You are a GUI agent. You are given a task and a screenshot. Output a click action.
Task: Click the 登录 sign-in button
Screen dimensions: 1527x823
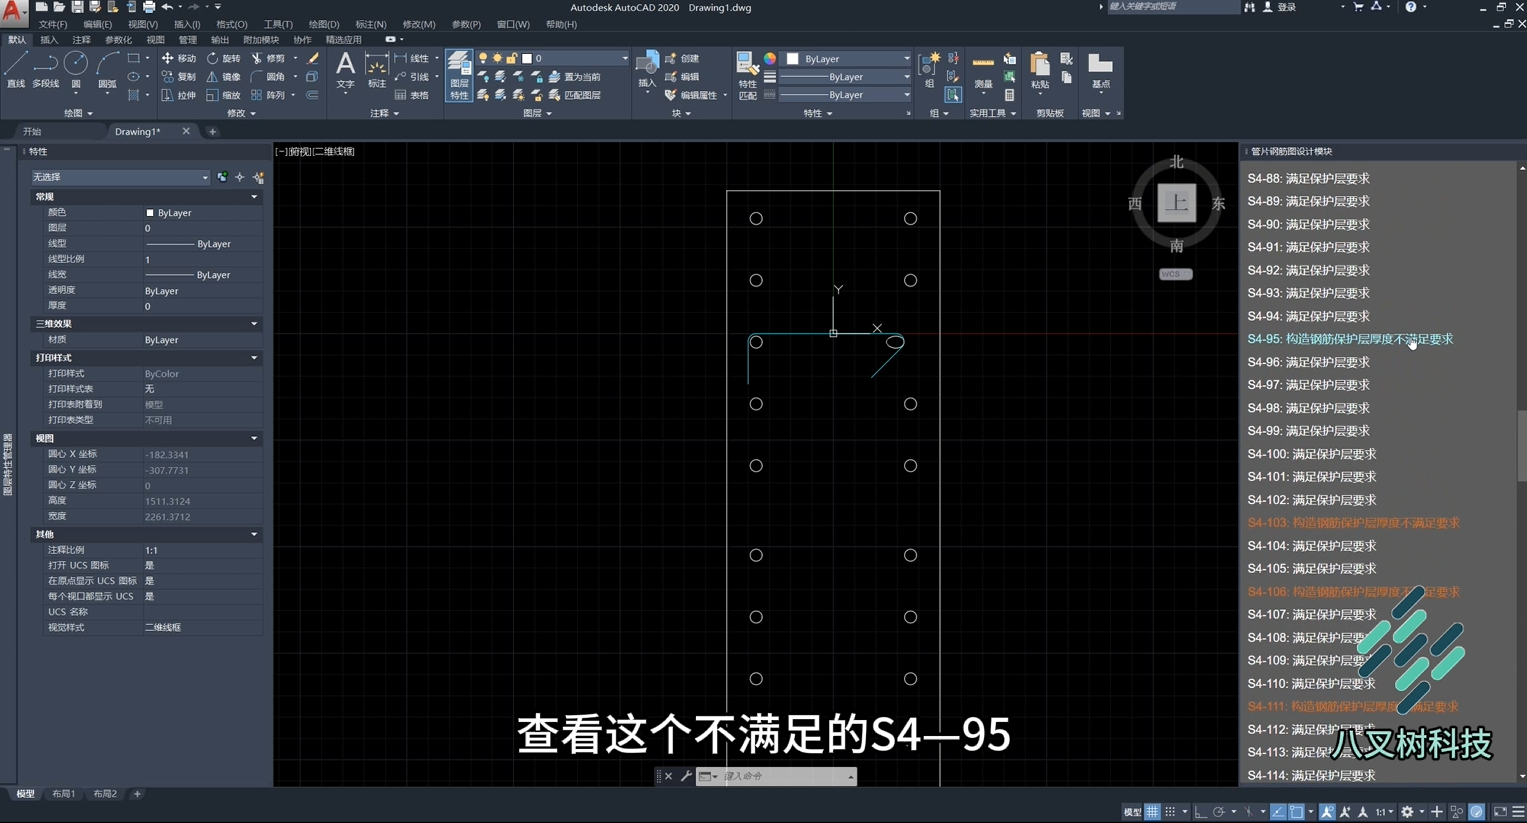tap(1279, 7)
